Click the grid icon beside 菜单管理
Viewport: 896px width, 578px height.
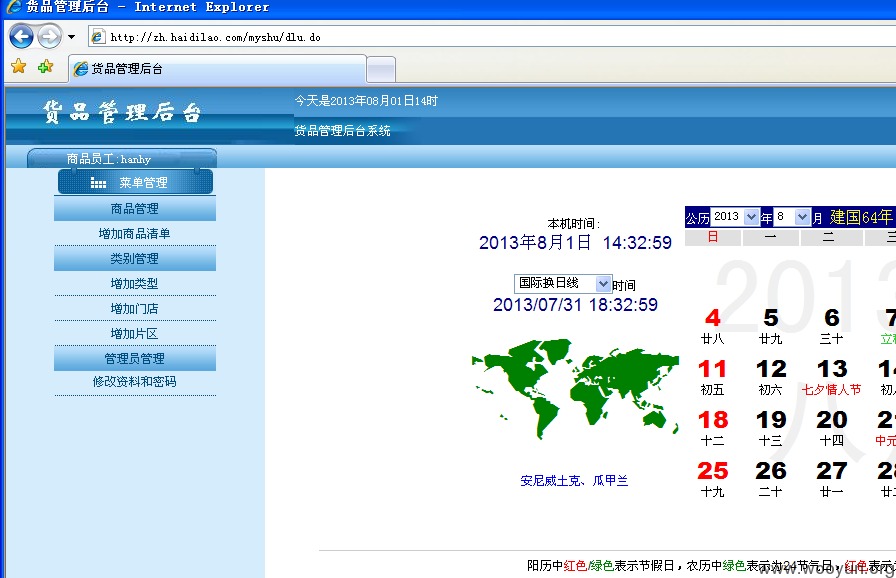coord(98,183)
